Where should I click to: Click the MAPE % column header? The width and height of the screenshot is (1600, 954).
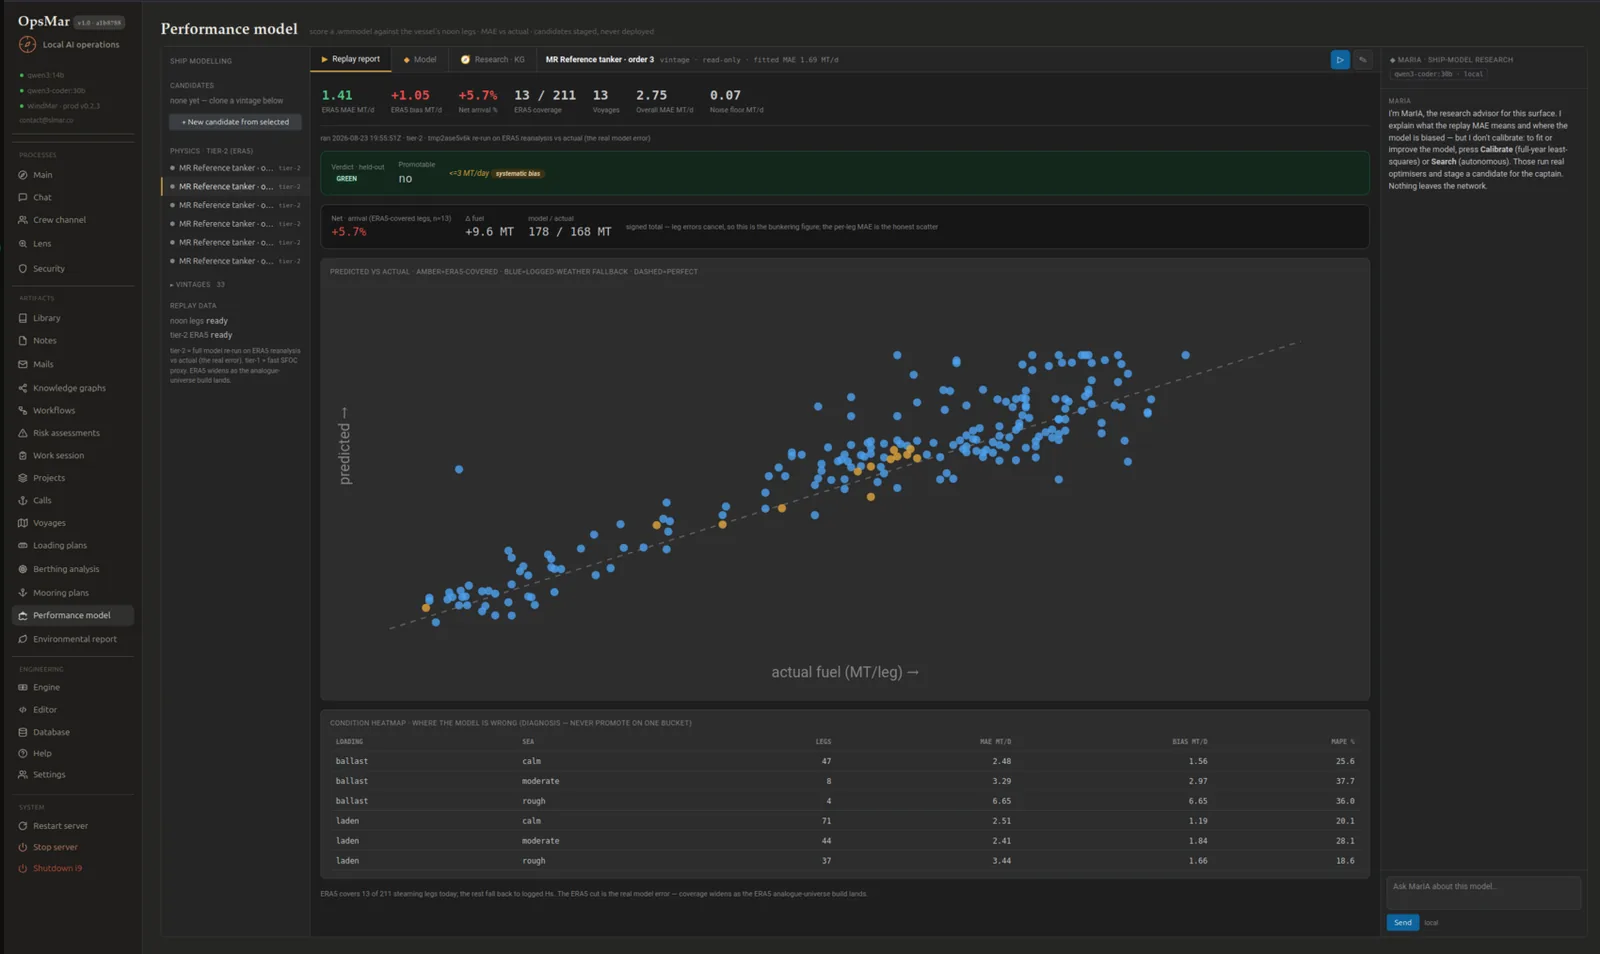1343,742
